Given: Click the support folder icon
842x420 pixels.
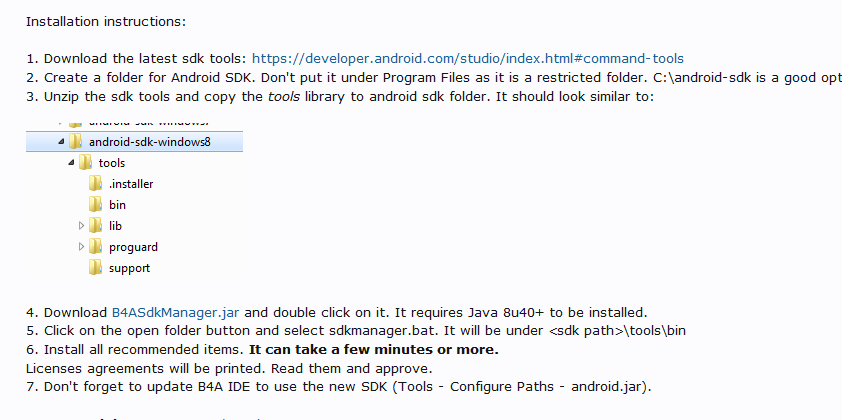Looking at the screenshot, I should 95,267.
